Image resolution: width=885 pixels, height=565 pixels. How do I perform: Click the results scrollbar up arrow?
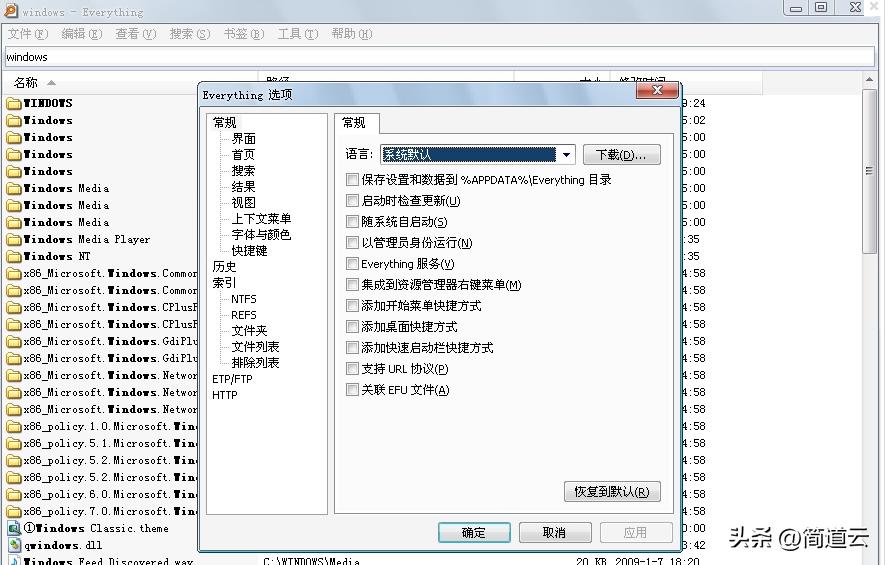pos(869,80)
